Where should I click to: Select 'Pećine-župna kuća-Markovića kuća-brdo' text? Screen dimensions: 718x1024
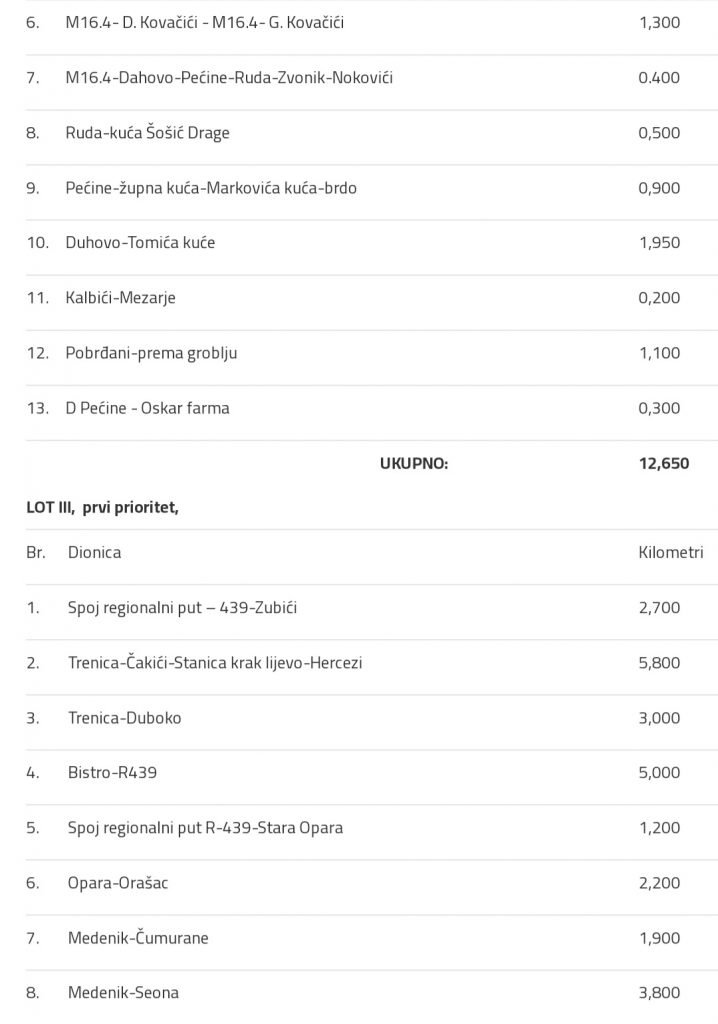211,187
